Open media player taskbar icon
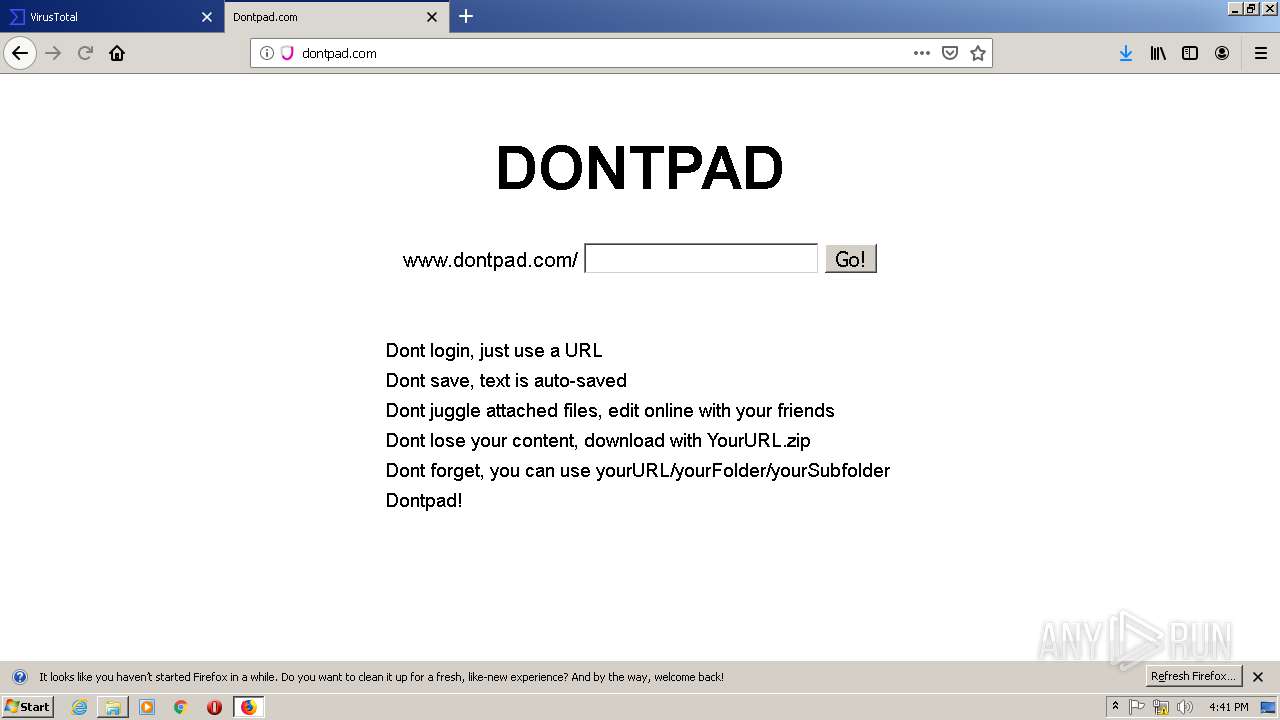Viewport: 1280px width, 720px height. (x=147, y=707)
